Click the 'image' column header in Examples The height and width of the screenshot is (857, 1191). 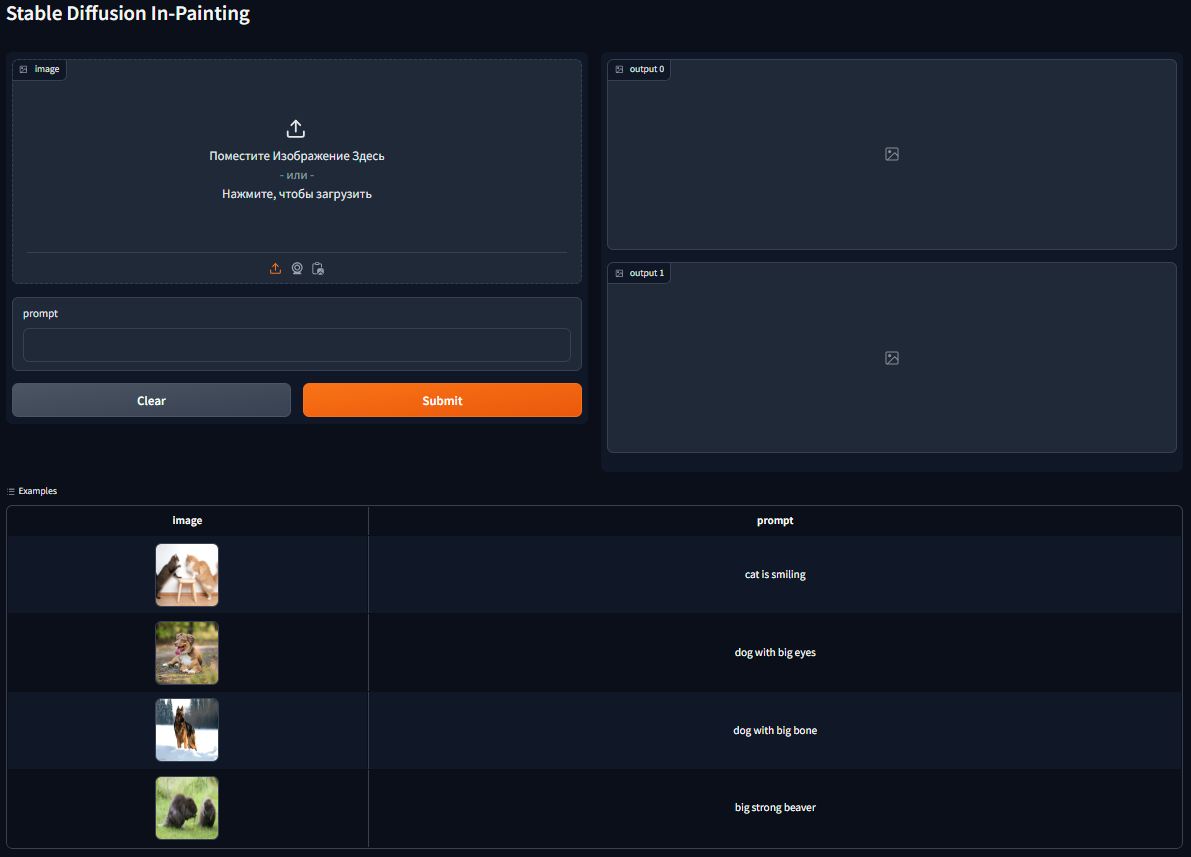tap(187, 520)
